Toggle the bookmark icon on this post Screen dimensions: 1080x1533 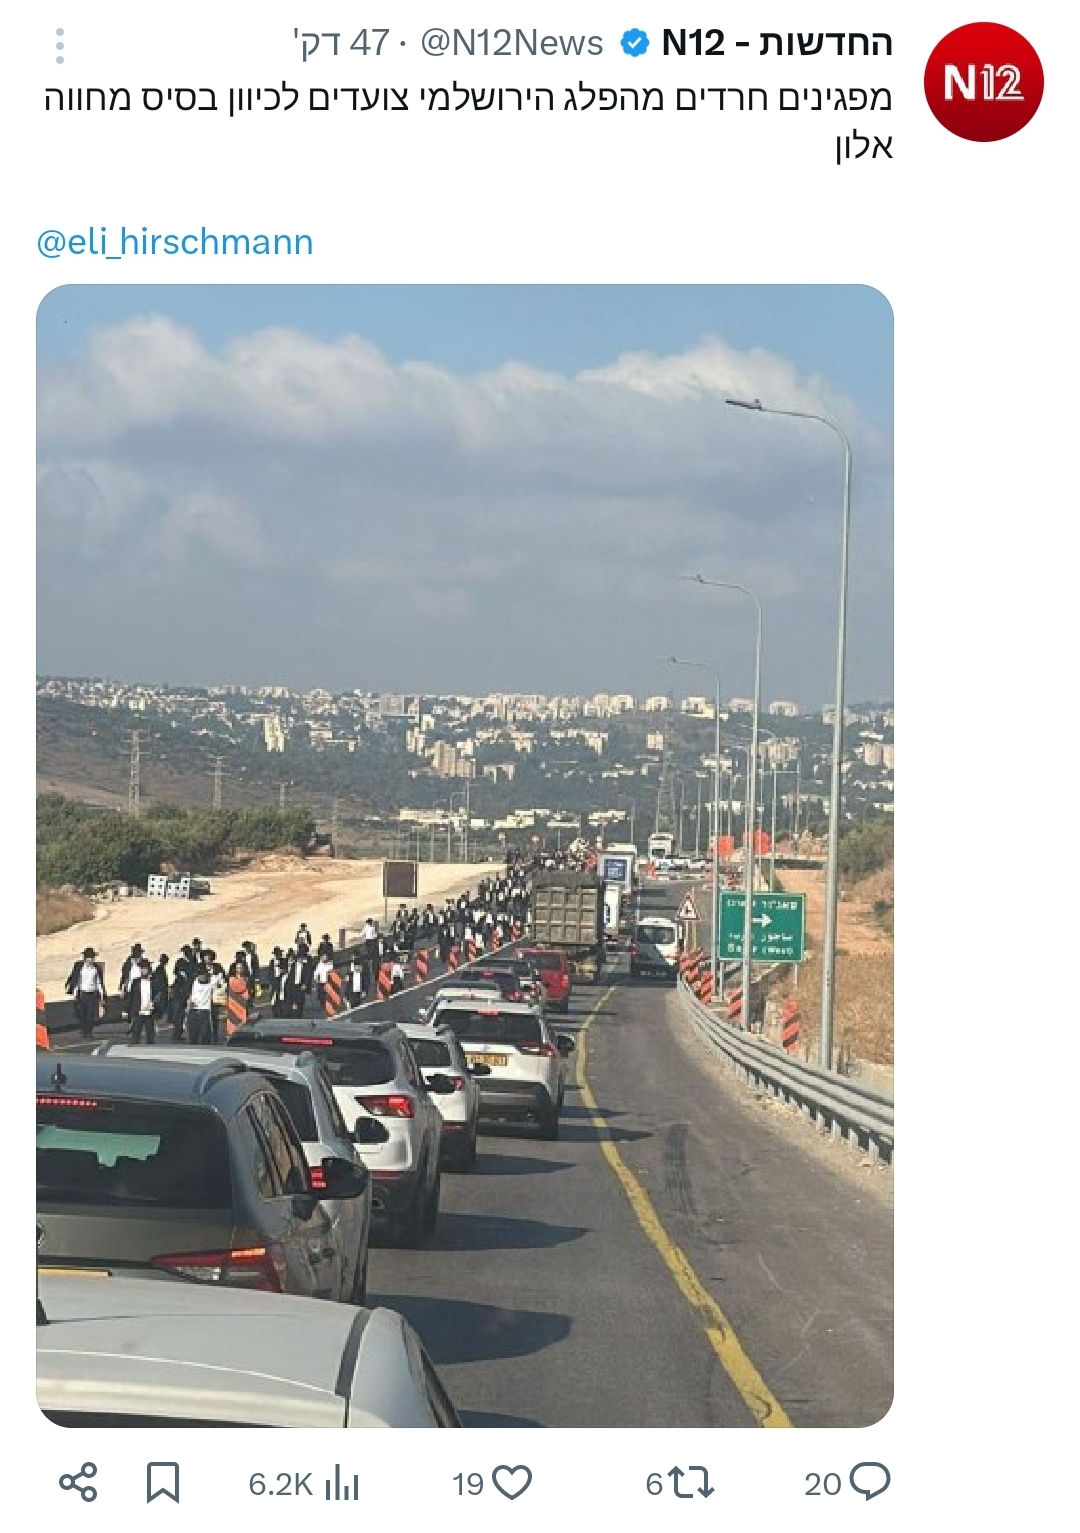point(163,1482)
